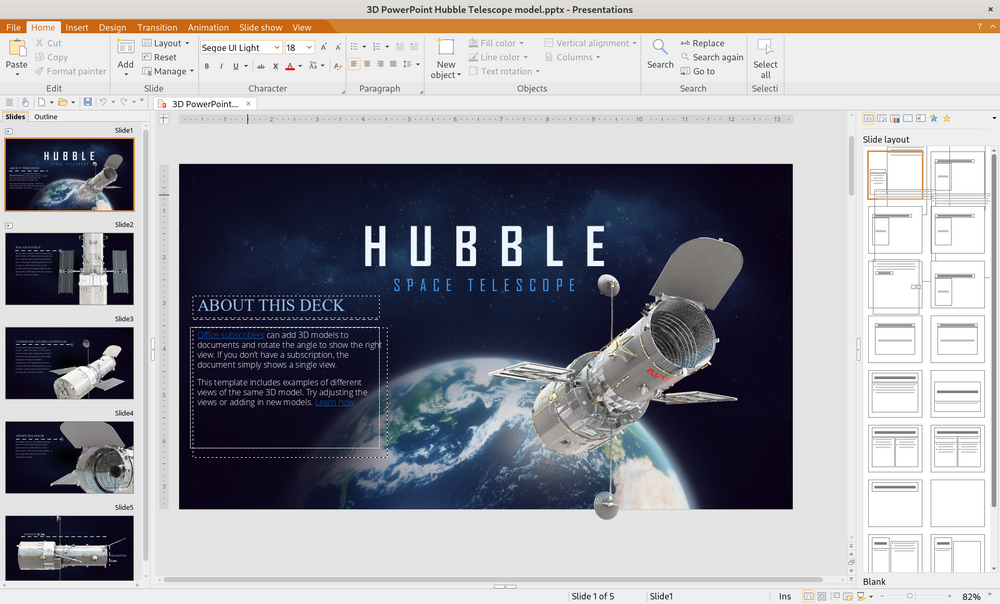This screenshot has height=604, width=1000.
Task: Apply strikethrough formatting icon
Action: (261, 67)
